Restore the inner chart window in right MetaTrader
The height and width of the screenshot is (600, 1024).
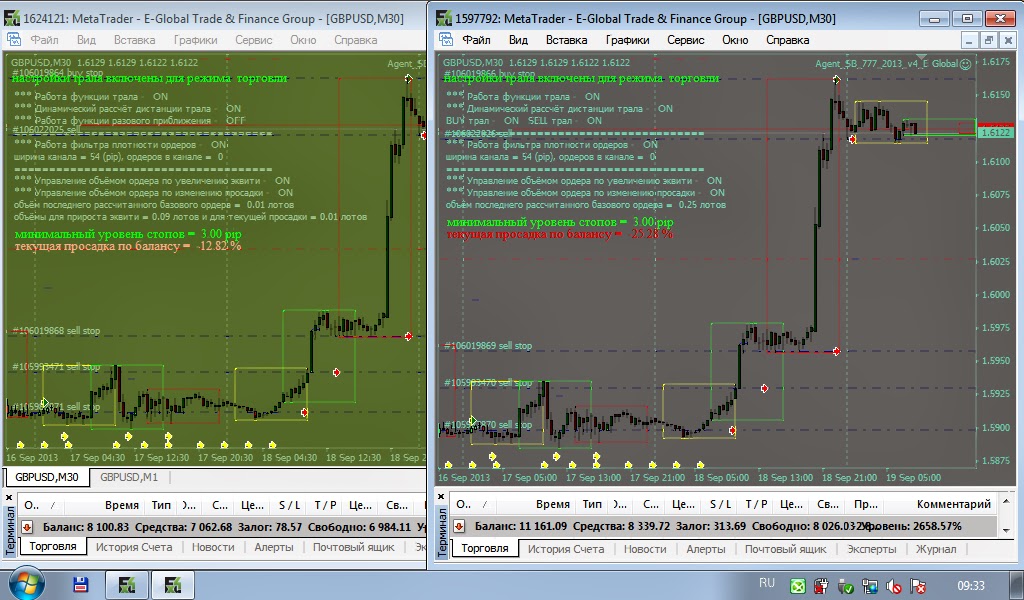point(989,40)
